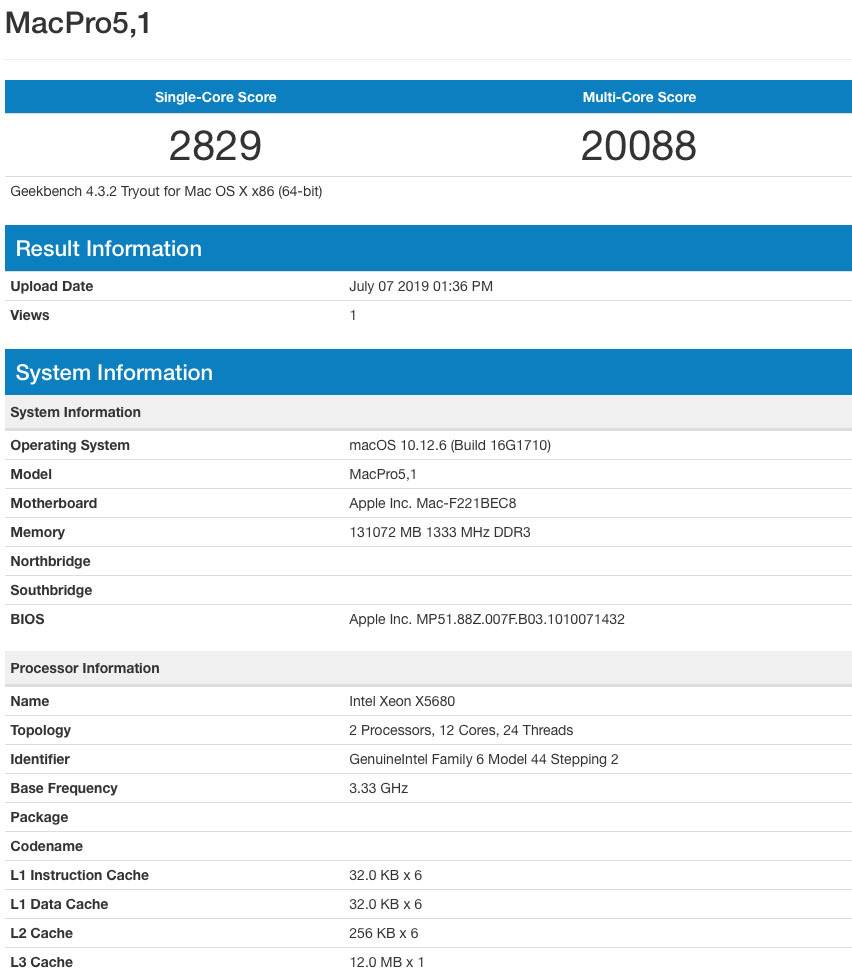Click the blue System Information section header
Viewport: 852px width, 976px height.
pos(428,372)
